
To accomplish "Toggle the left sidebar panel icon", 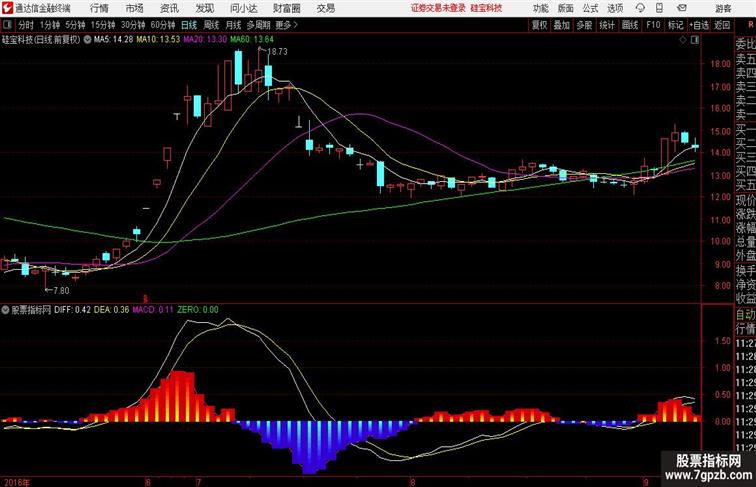I will pyautogui.click(x=7, y=25).
